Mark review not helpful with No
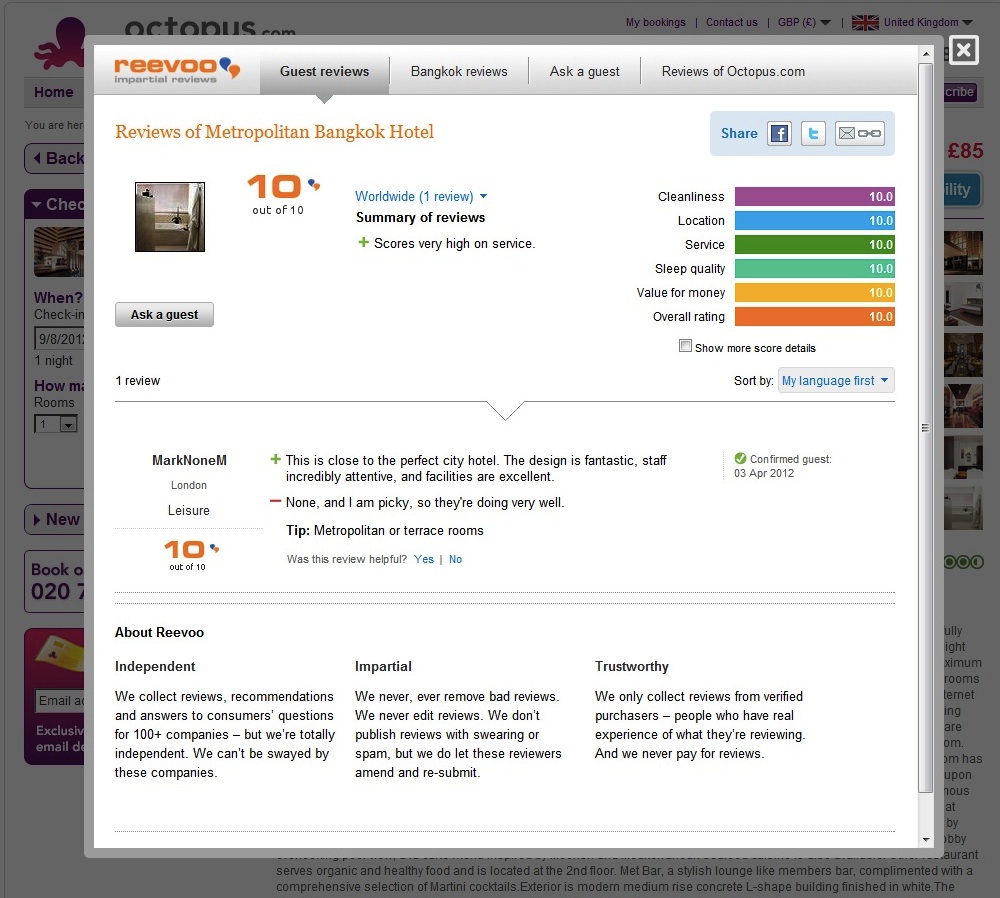The width and height of the screenshot is (1000, 898). point(455,559)
